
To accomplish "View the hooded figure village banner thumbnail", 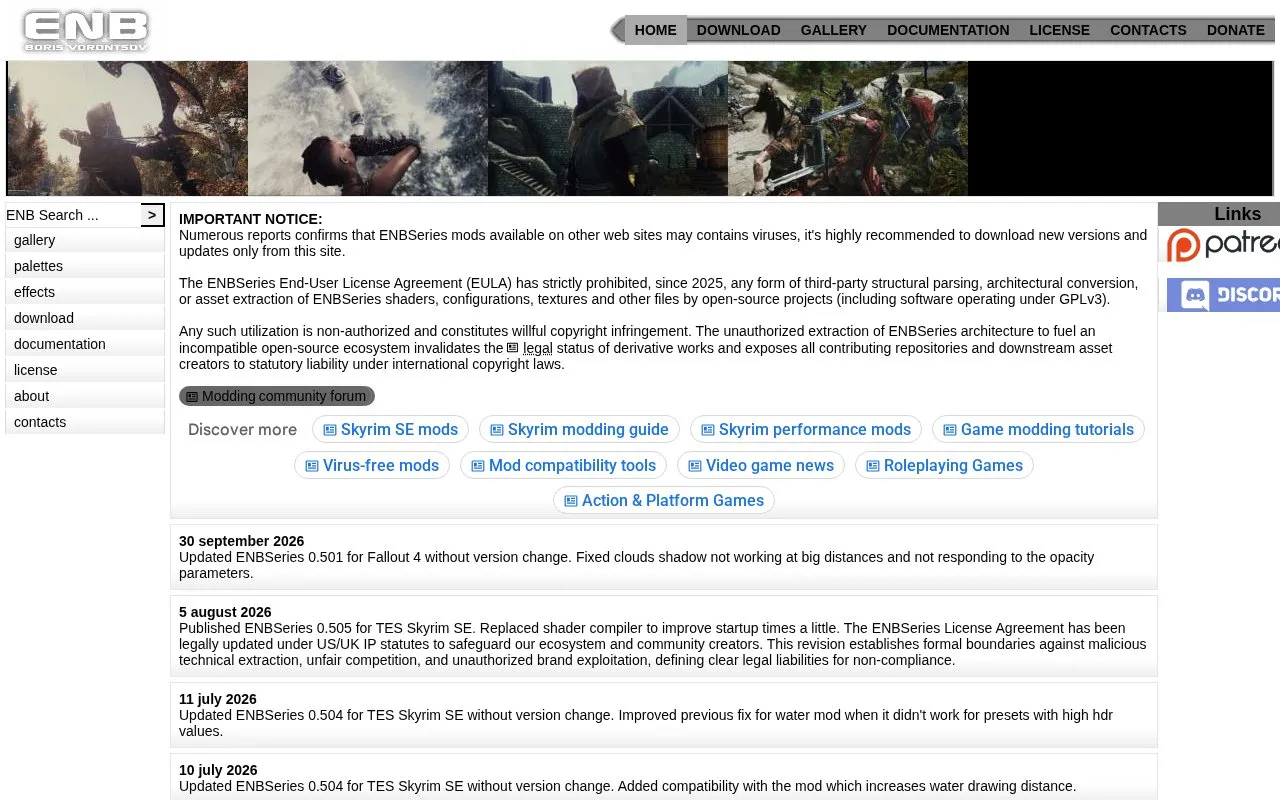I will click(608, 128).
